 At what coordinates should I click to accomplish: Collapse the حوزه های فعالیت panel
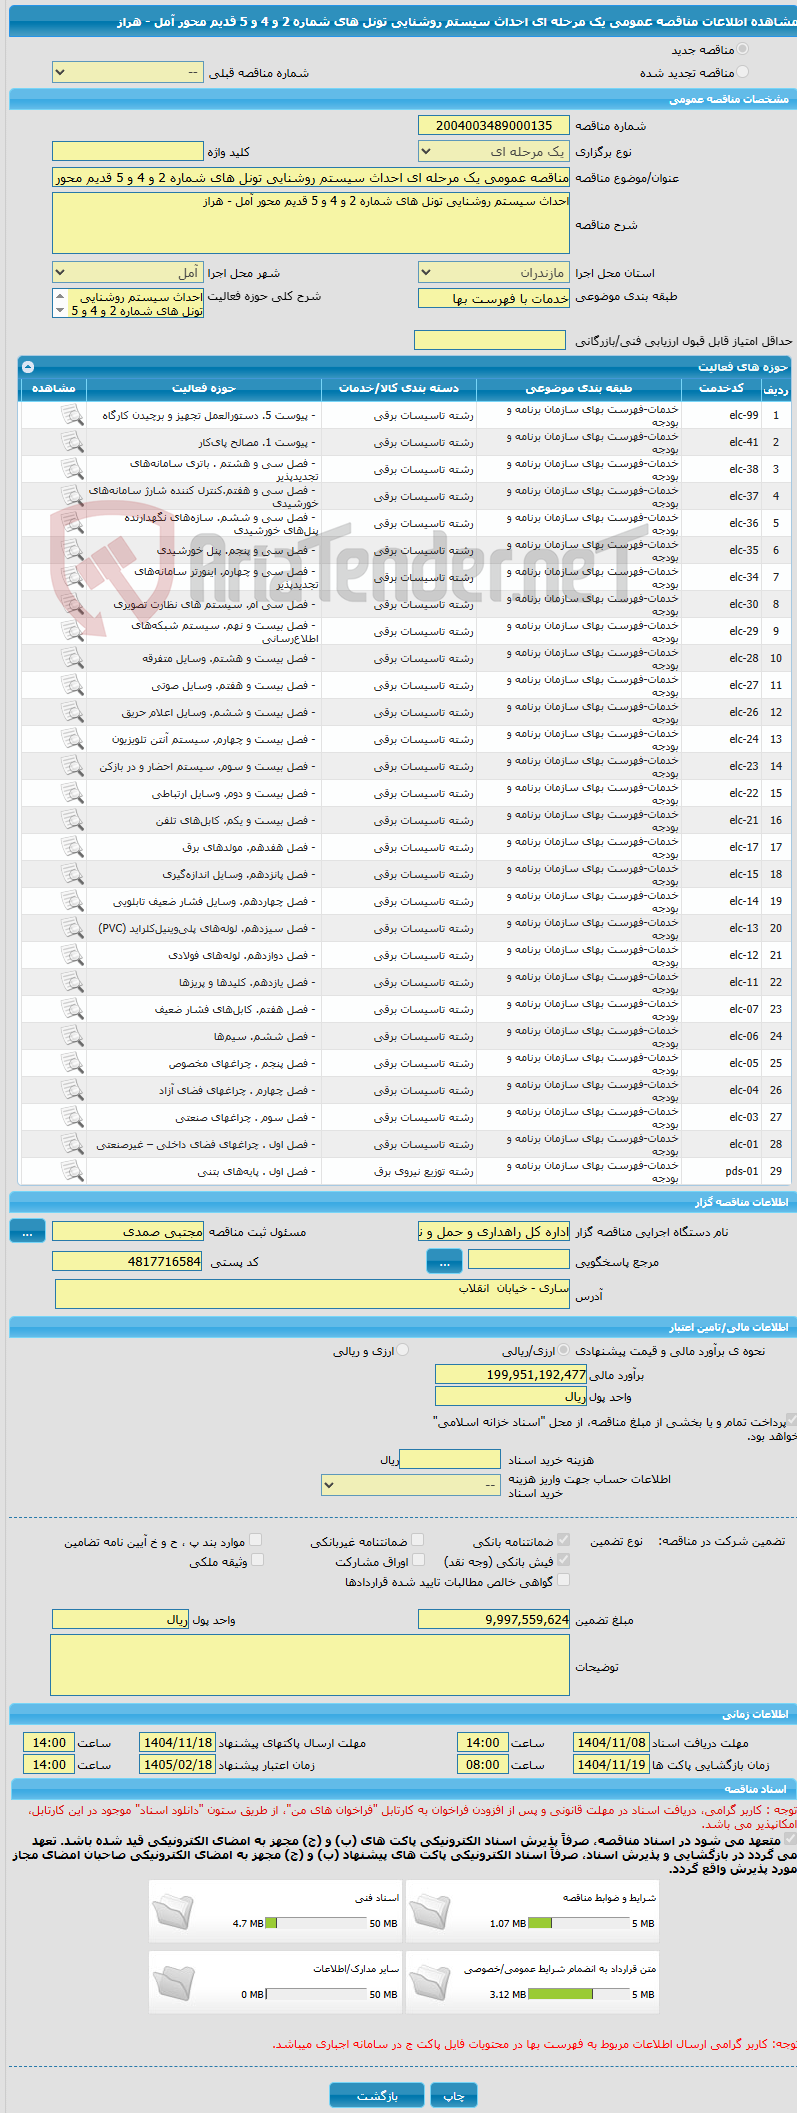(28, 367)
